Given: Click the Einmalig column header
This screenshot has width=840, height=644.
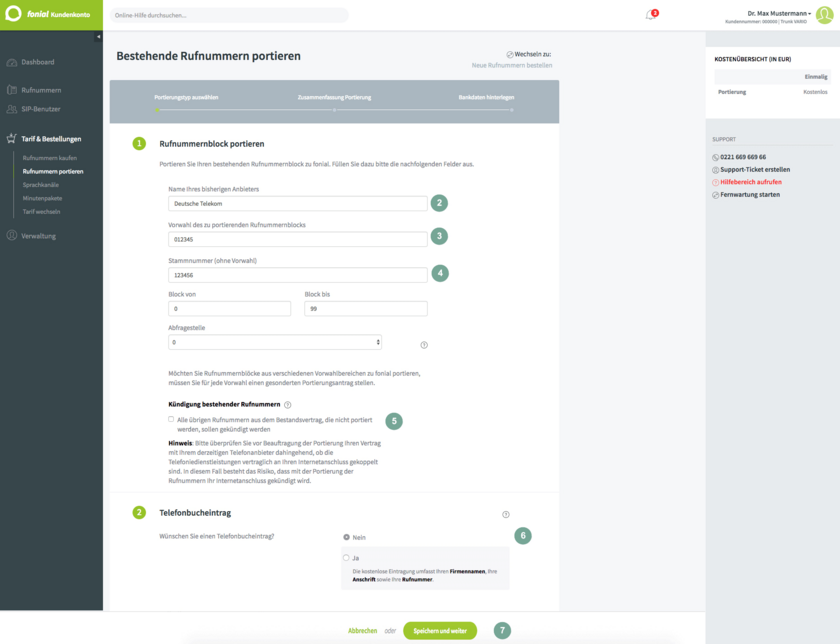Looking at the screenshot, I should (816, 77).
